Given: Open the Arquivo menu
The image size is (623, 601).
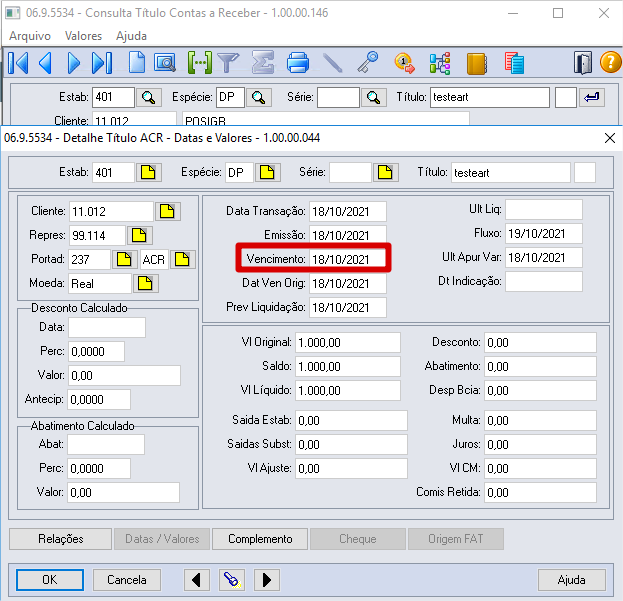Looking at the screenshot, I should pyautogui.click(x=30, y=36).
